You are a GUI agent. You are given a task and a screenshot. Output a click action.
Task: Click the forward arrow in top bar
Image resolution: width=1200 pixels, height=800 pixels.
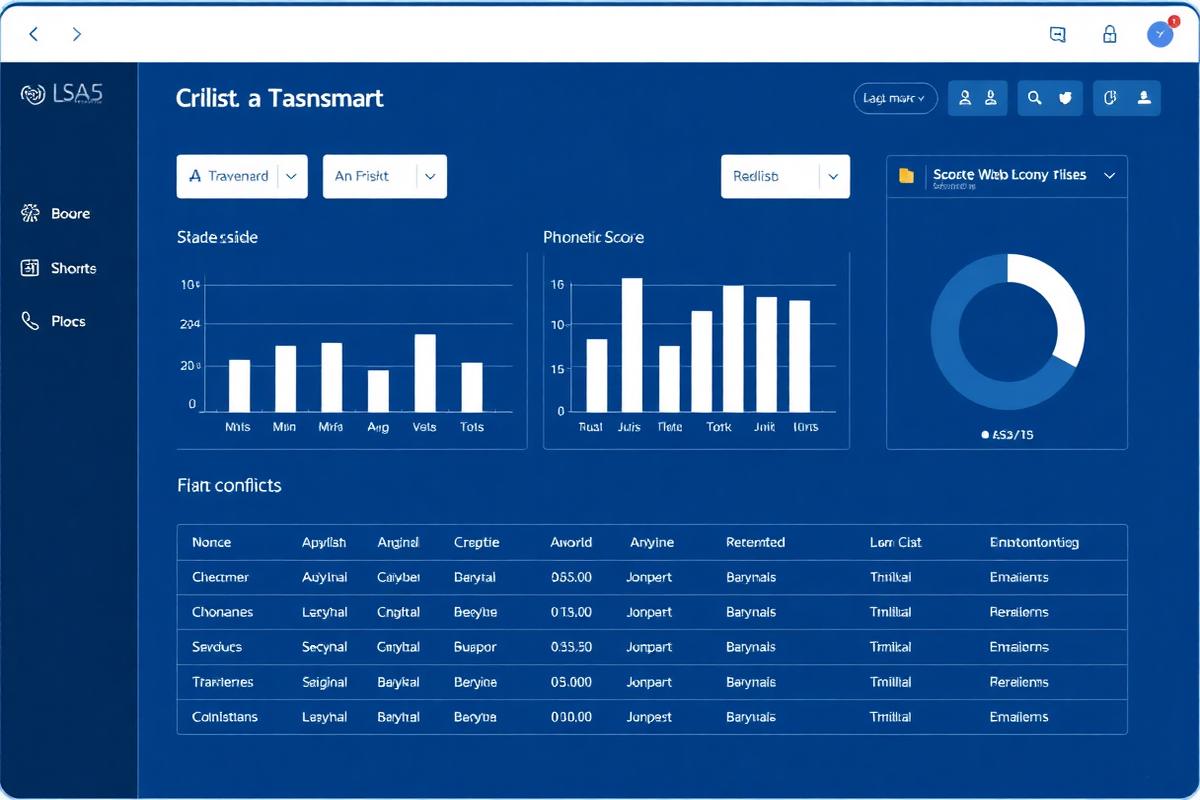77,34
